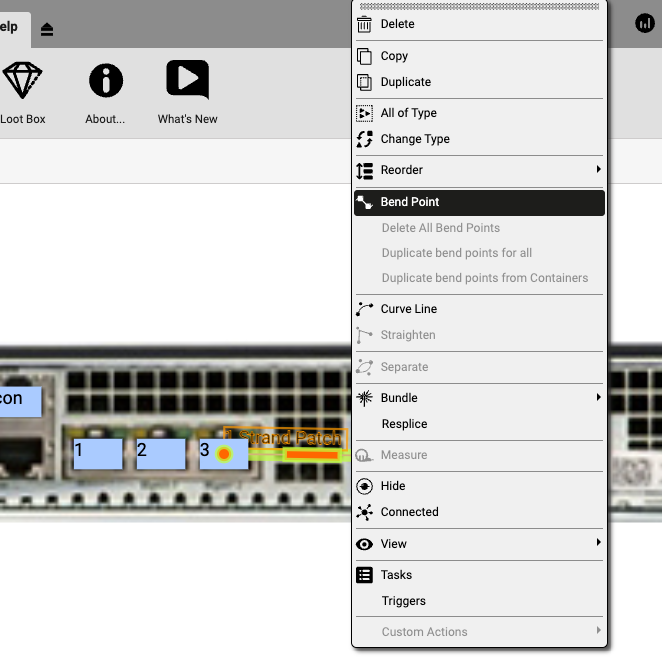Expand the View submenu arrow
The height and width of the screenshot is (661, 662).
click(599, 543)
